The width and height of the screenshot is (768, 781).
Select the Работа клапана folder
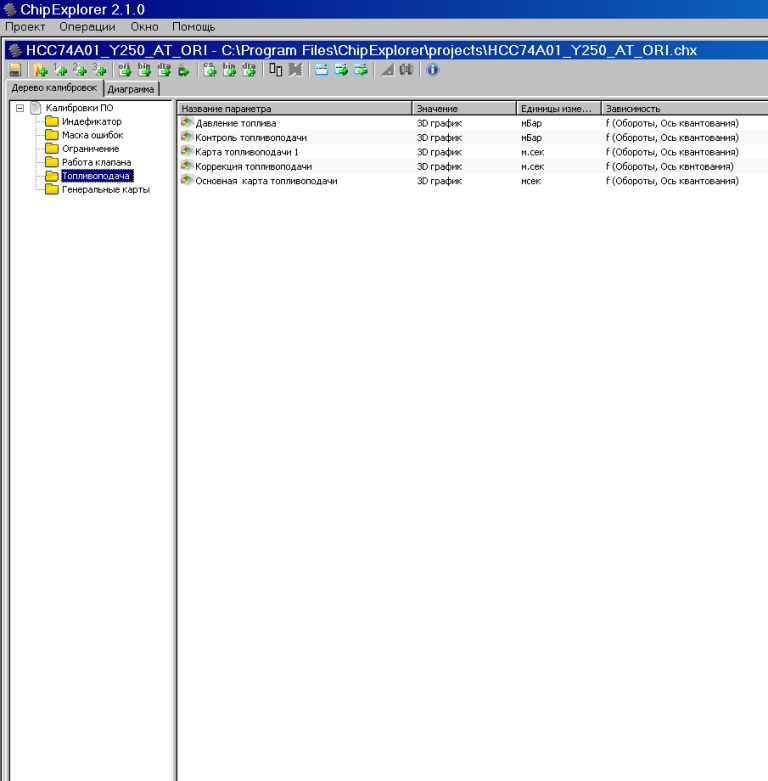coord(96,162)
